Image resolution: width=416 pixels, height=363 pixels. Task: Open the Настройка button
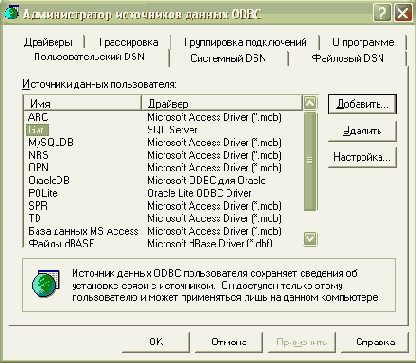pyautogui.click(x=362, y=157)
